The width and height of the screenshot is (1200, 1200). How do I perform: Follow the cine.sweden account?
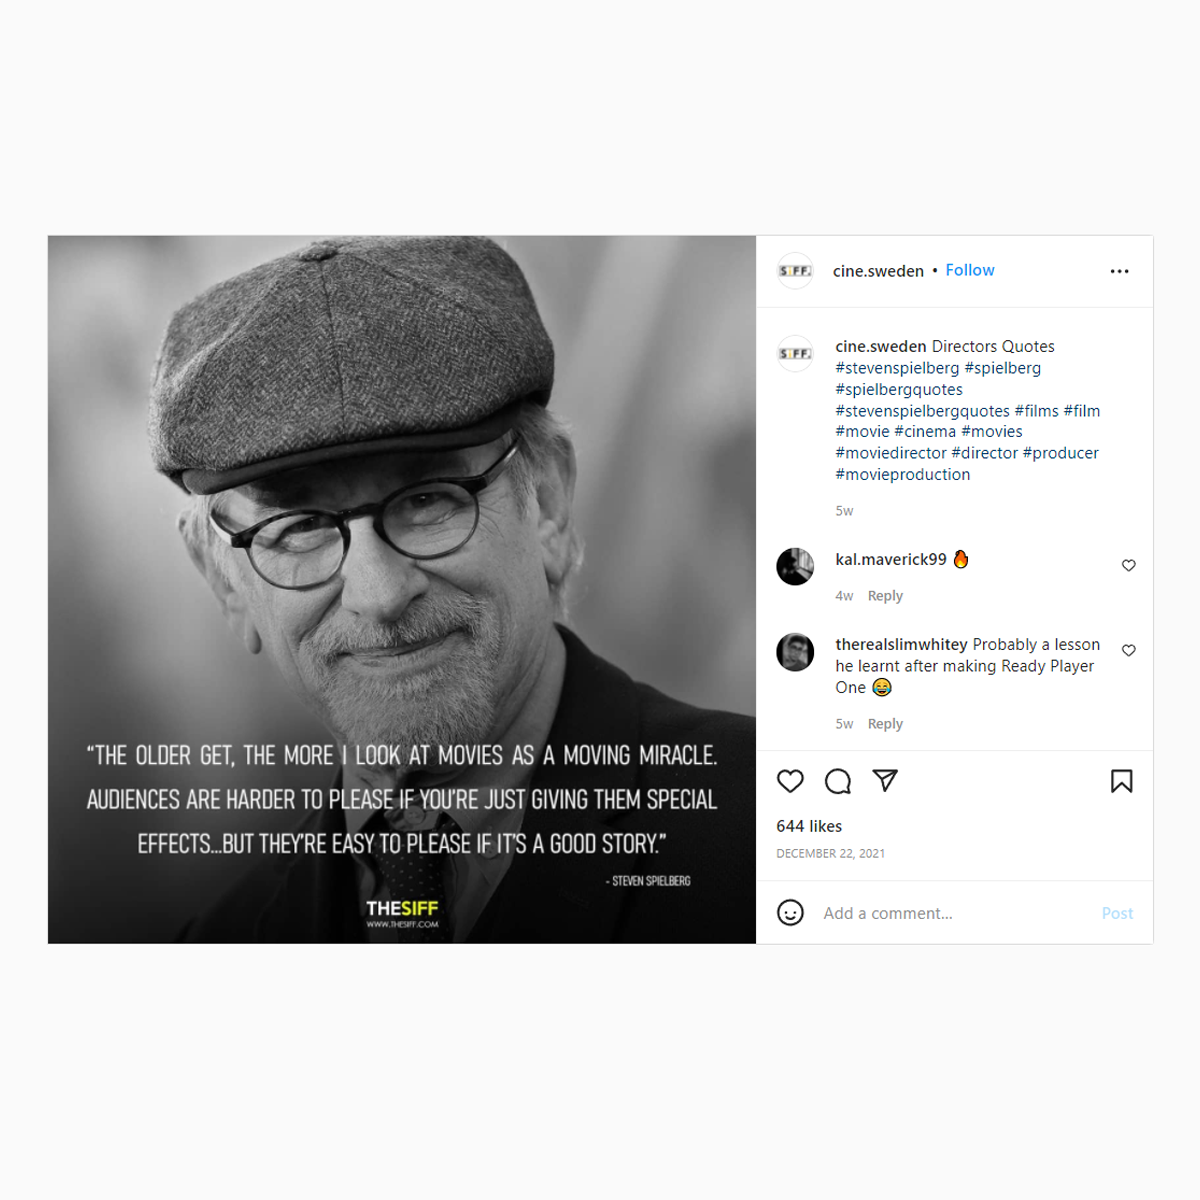(x=970, y=270)
